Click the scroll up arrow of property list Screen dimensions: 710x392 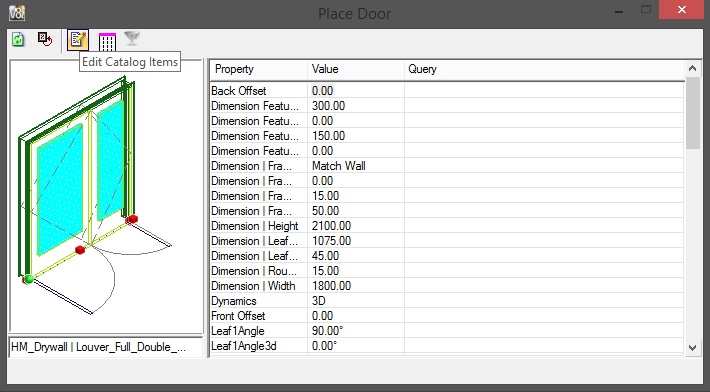(x=692, y=68)
